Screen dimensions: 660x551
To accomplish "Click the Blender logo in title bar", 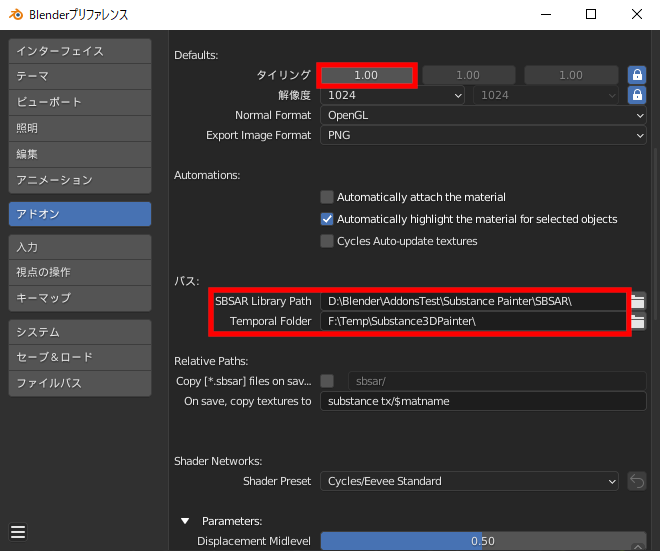I will [16, 15].
